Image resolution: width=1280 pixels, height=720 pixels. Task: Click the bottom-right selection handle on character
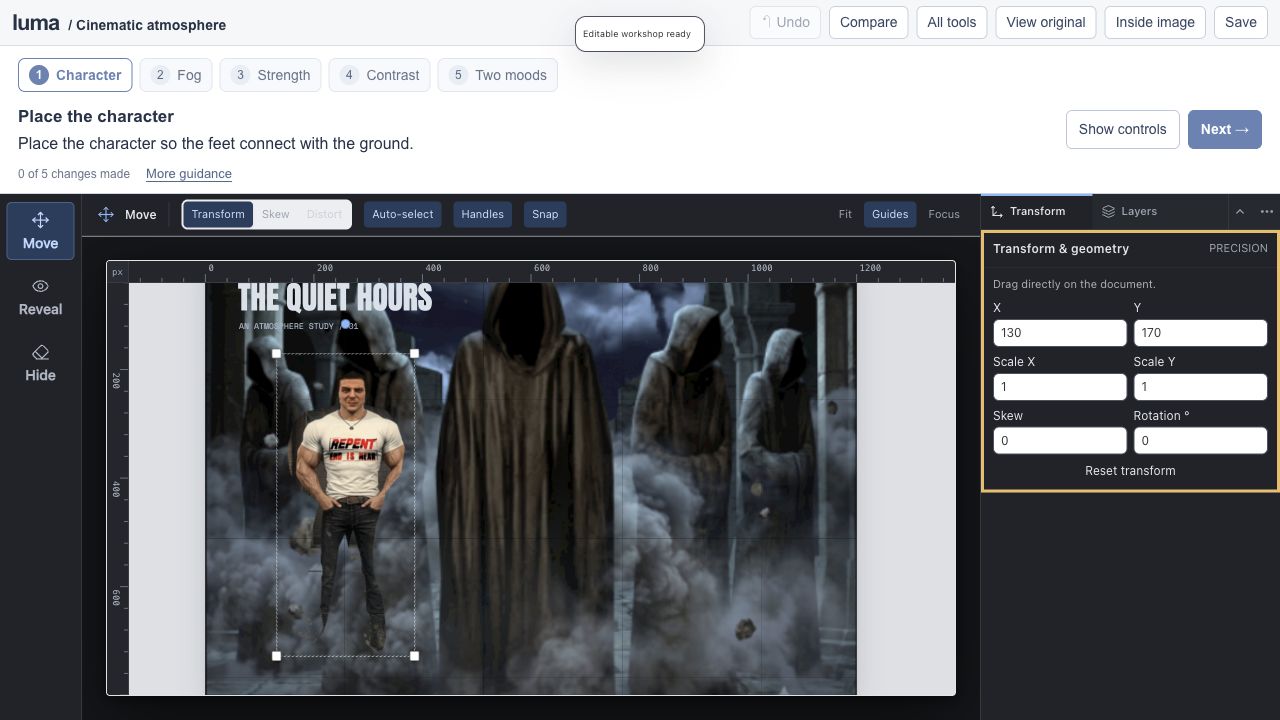pyautogui.click(x=414, y=656)
